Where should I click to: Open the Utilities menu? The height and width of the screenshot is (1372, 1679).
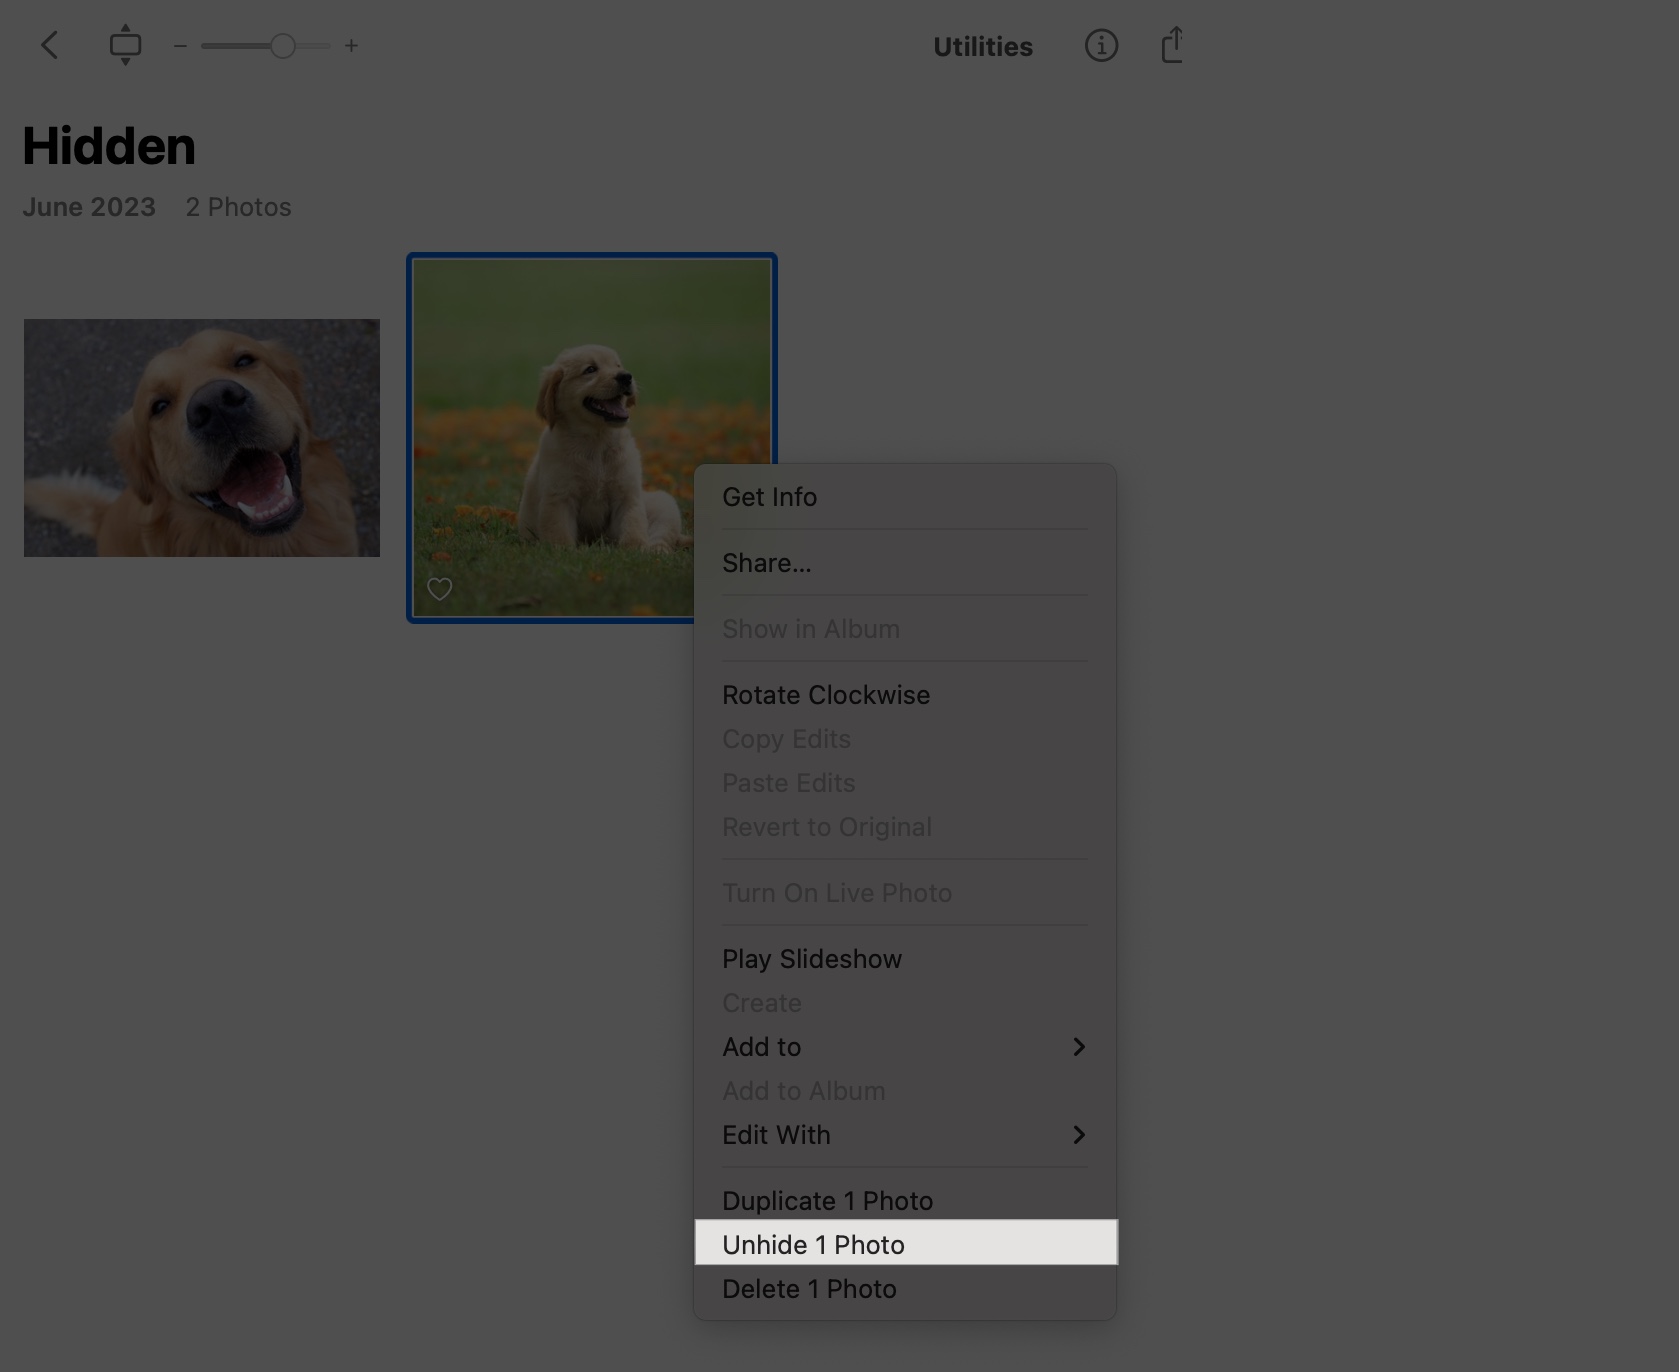pyautogui.click(x=982, y=46)
